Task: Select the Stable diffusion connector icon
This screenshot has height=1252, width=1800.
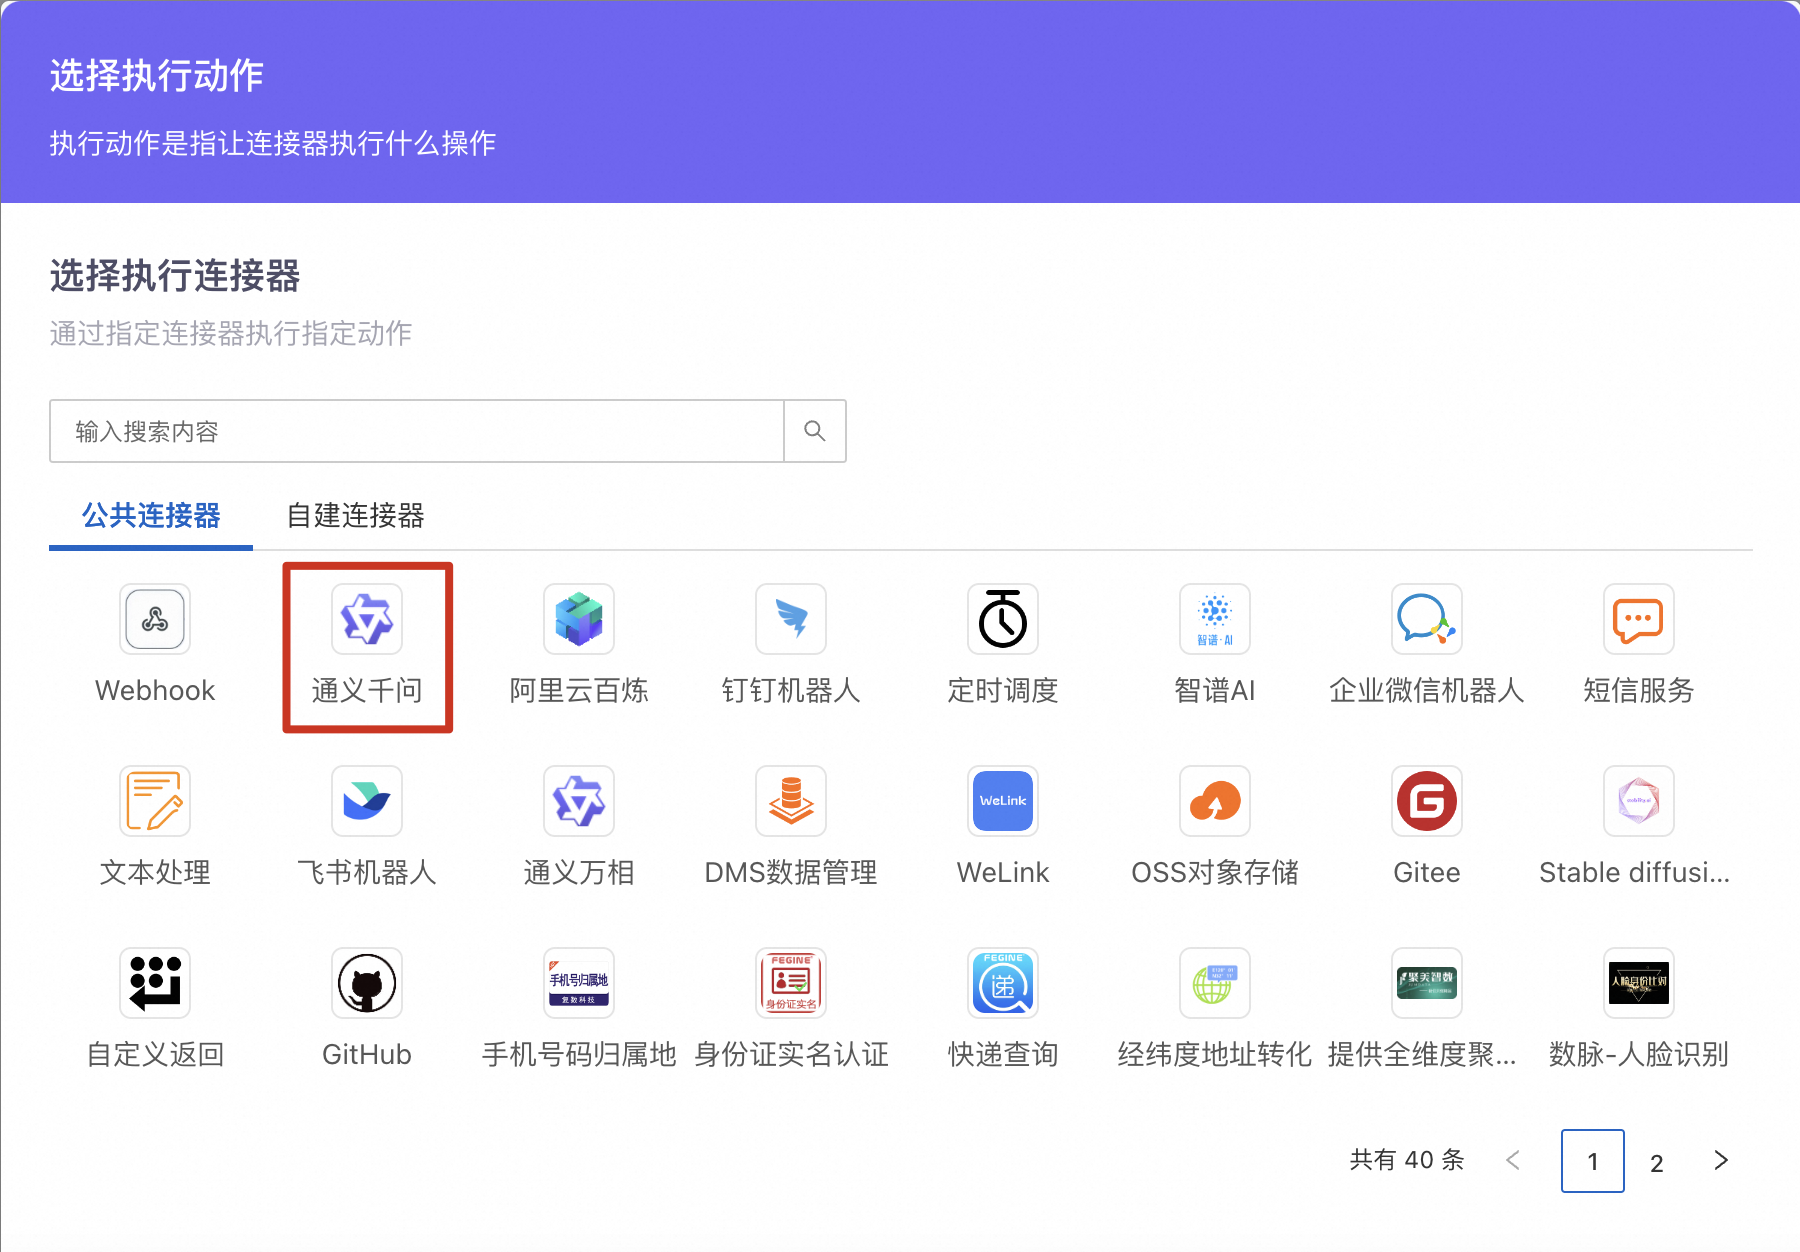Action: pyautogui.click(x=1639, y=801)
